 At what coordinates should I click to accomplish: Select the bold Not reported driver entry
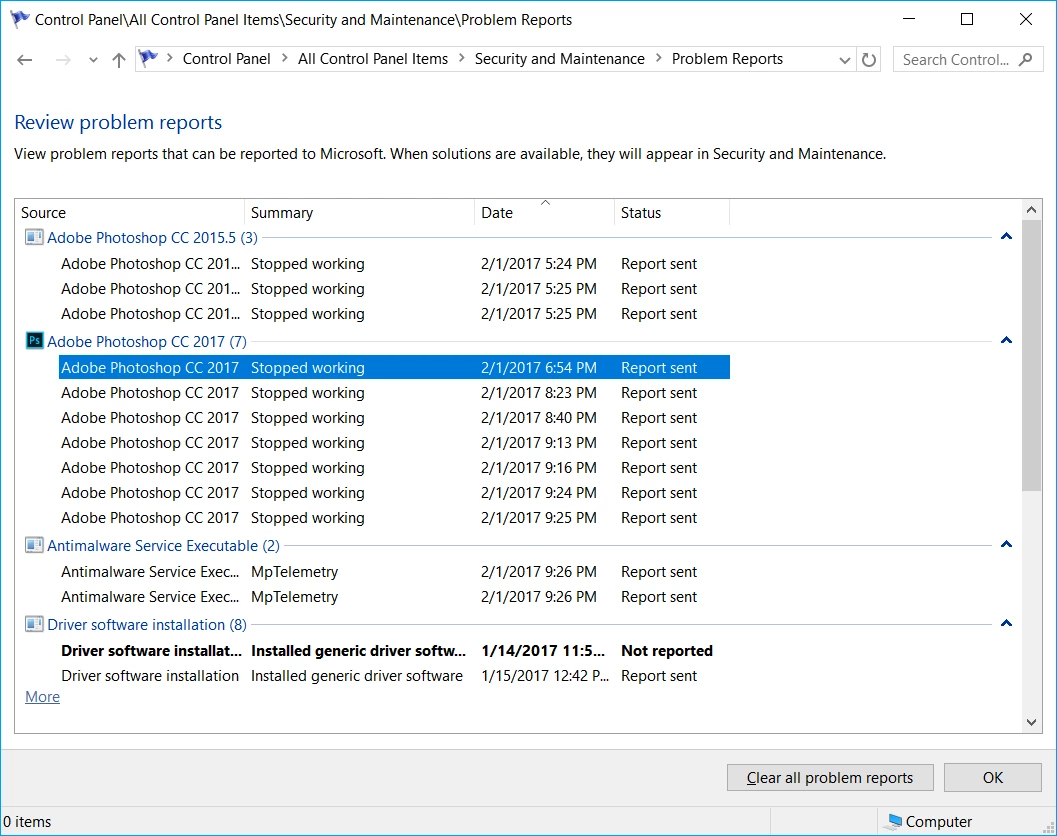(x=394, y=651)
